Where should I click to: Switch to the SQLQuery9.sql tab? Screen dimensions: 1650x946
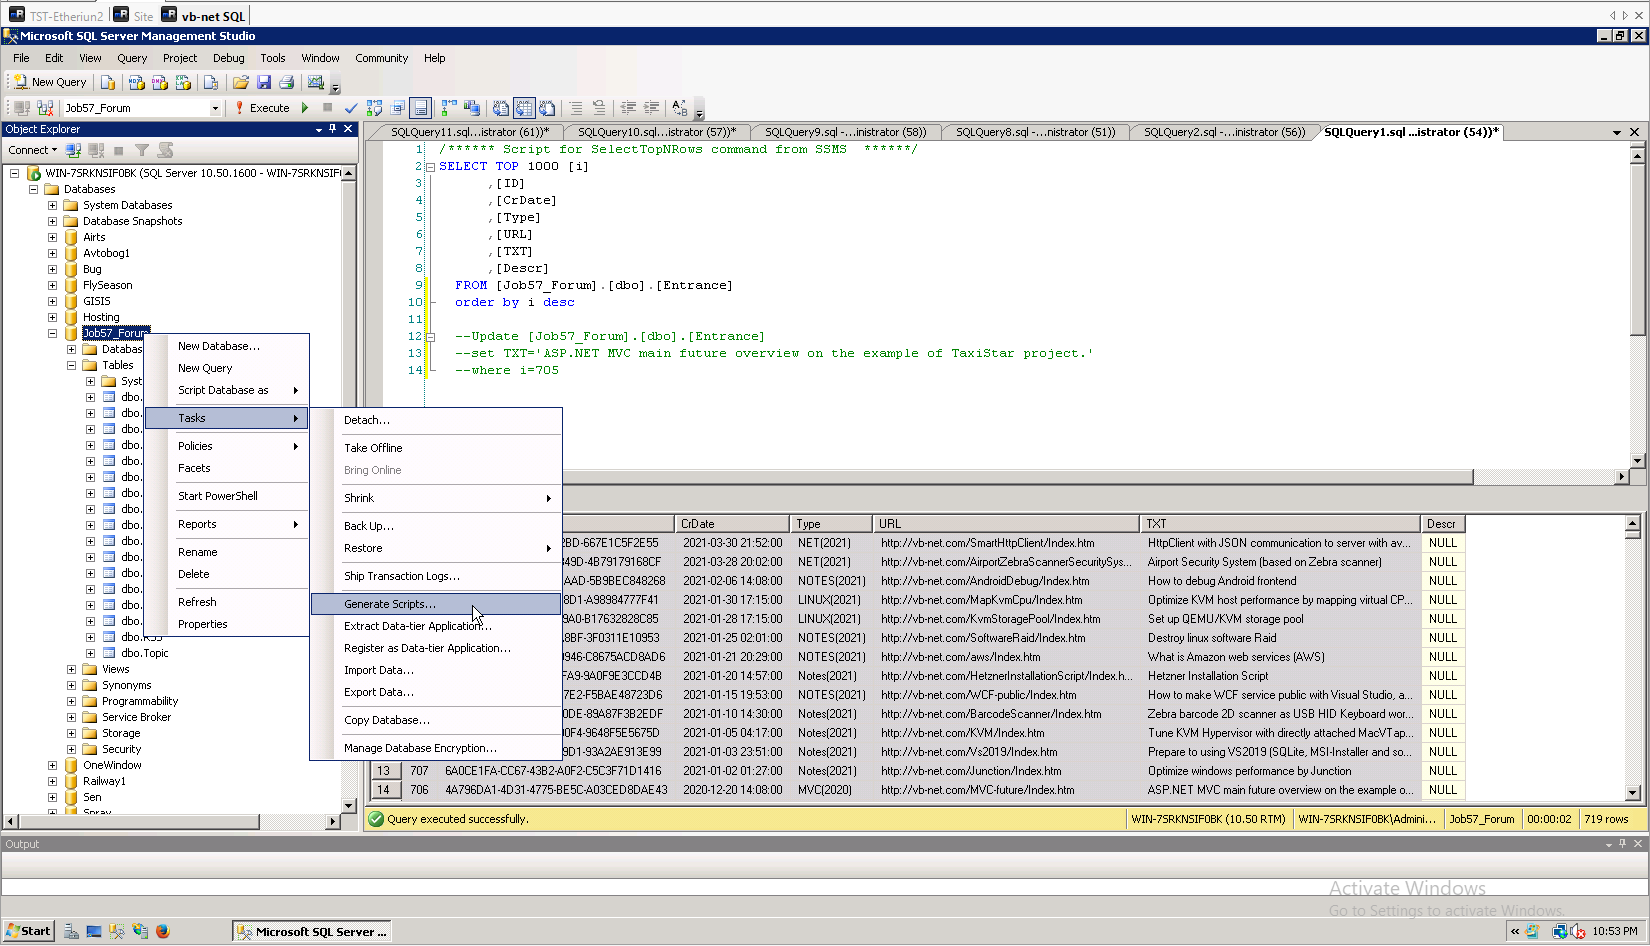pyautogui.click(x=845, y=132)
